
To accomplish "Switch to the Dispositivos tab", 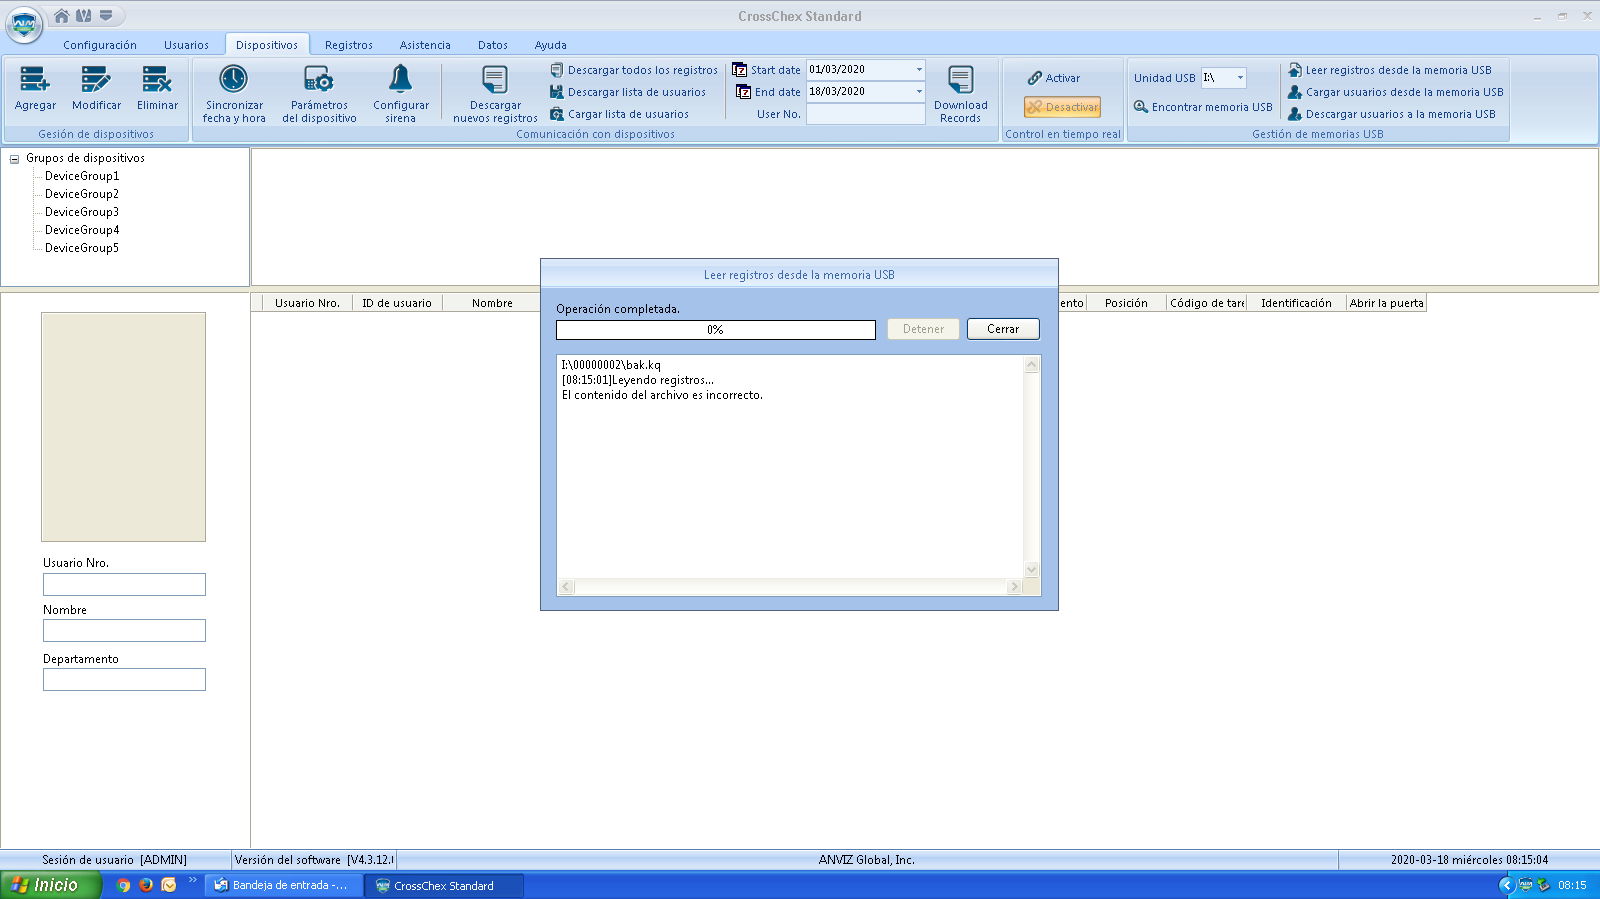I will point(267,45).
